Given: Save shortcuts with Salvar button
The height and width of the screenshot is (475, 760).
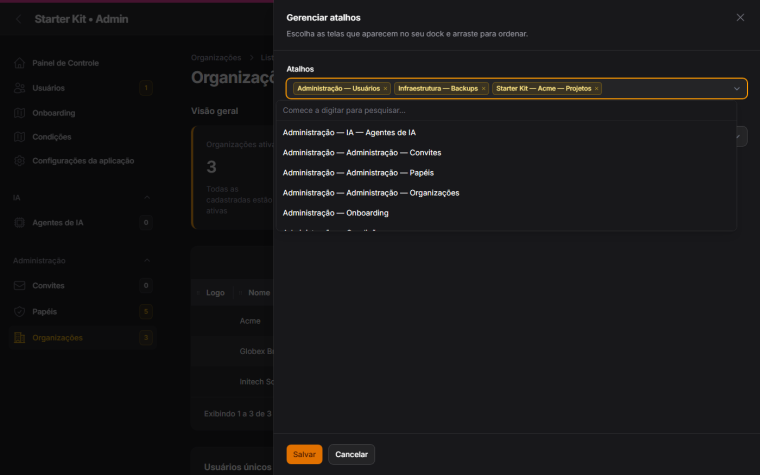Looking at the screenshot, I should [304, 454].
